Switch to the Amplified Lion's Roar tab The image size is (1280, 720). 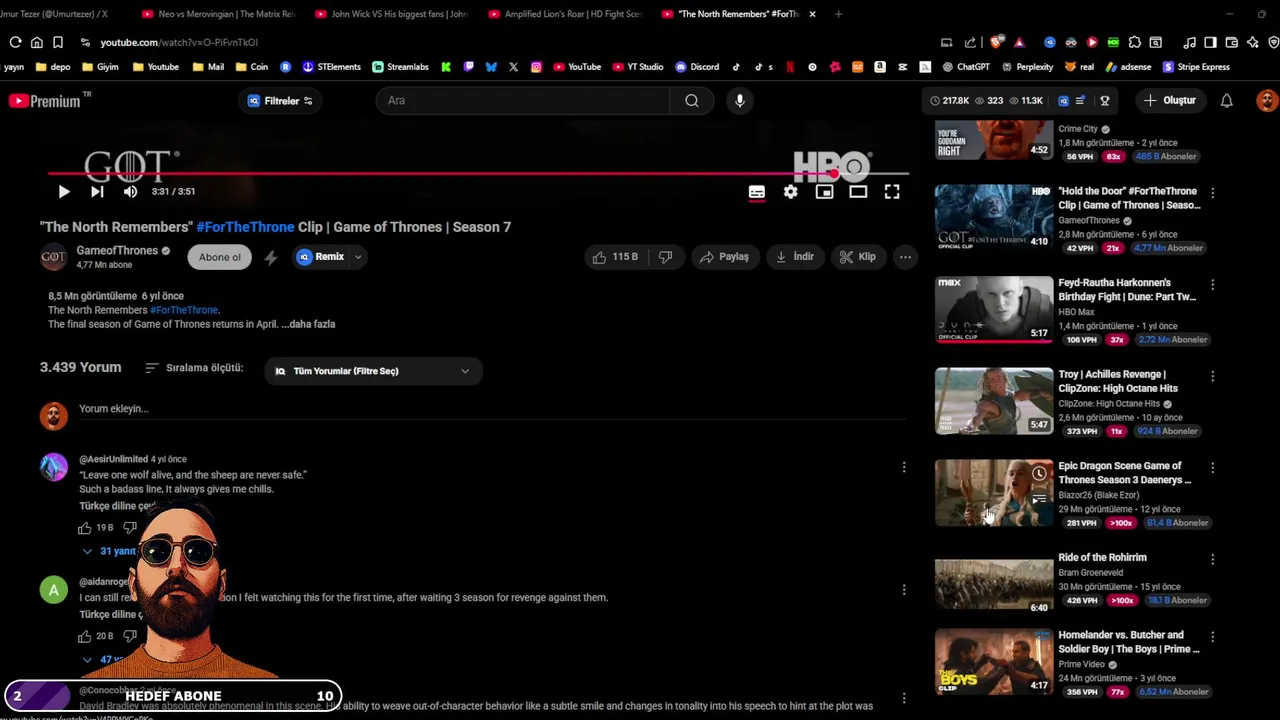[565, 14]
